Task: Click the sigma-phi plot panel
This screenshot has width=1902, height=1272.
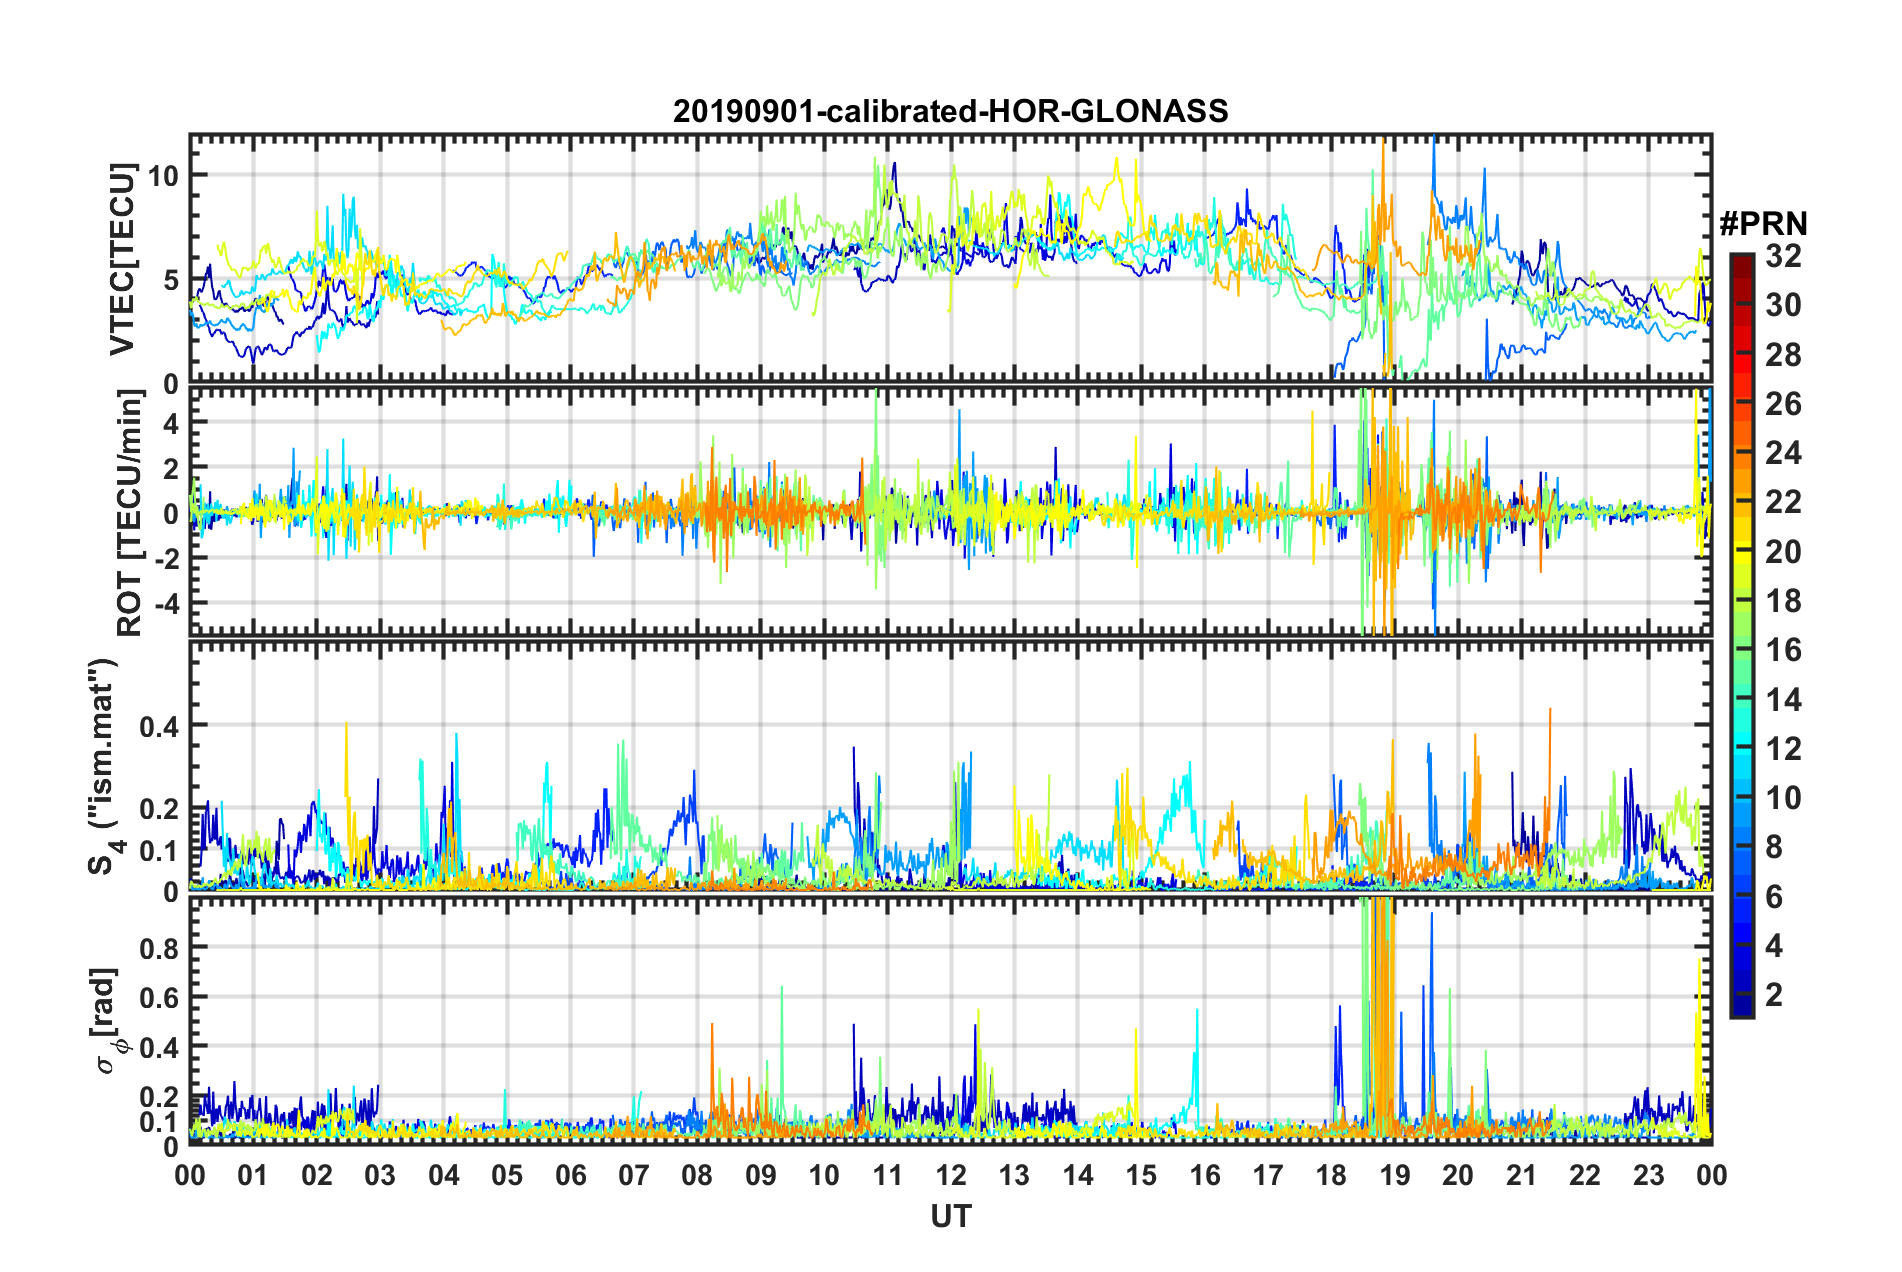Action: pos(951,1020)
